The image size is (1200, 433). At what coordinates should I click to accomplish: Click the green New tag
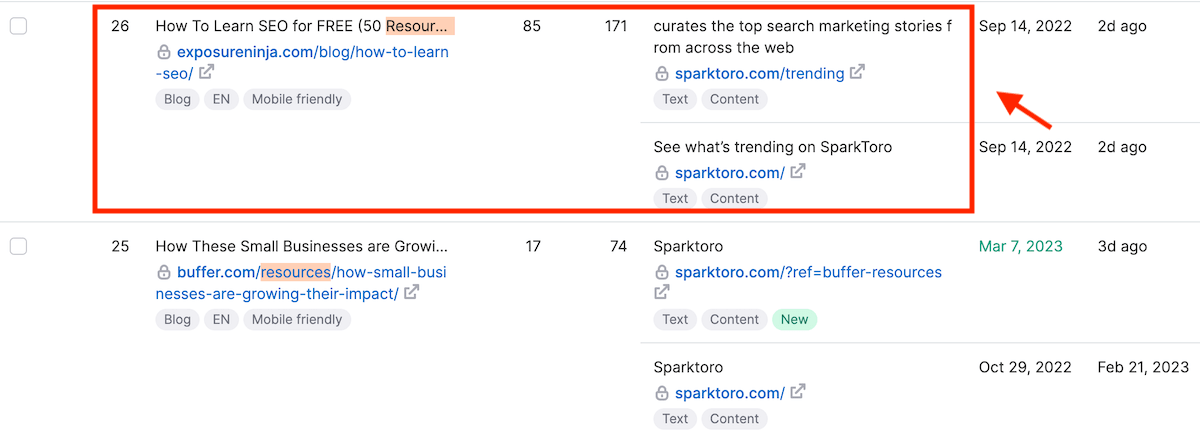tap(794, 320)
